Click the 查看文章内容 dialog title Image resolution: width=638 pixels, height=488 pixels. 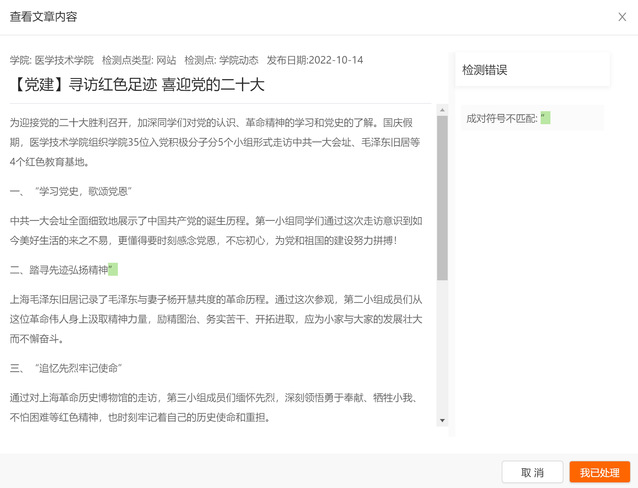43,17
